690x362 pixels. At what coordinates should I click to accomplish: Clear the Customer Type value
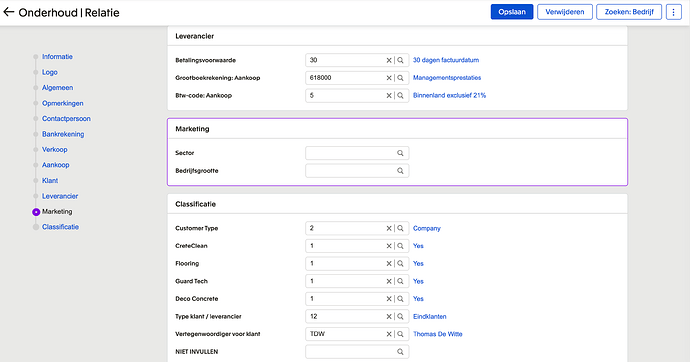(389, 228)
